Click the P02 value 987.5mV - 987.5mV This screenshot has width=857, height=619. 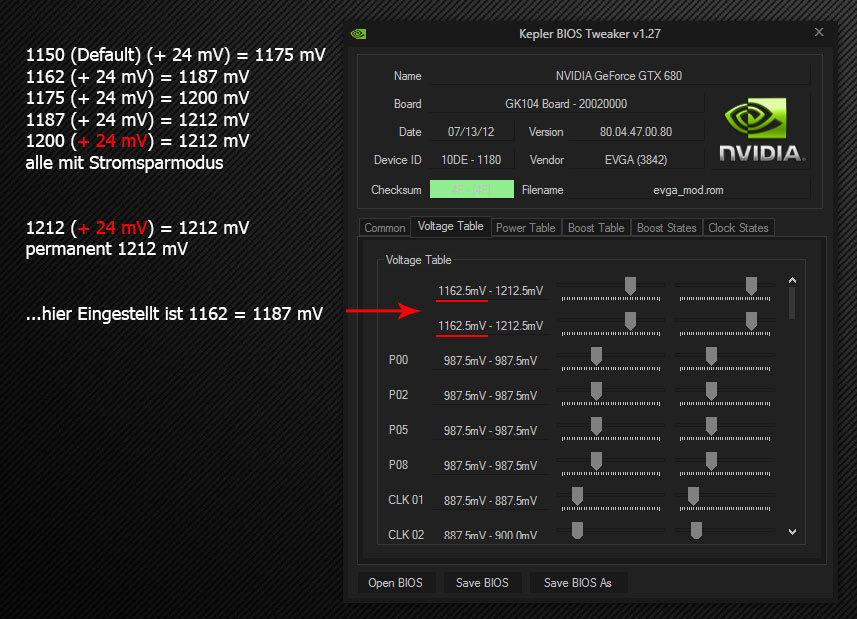pyautogui.click(x=490, y=396)
